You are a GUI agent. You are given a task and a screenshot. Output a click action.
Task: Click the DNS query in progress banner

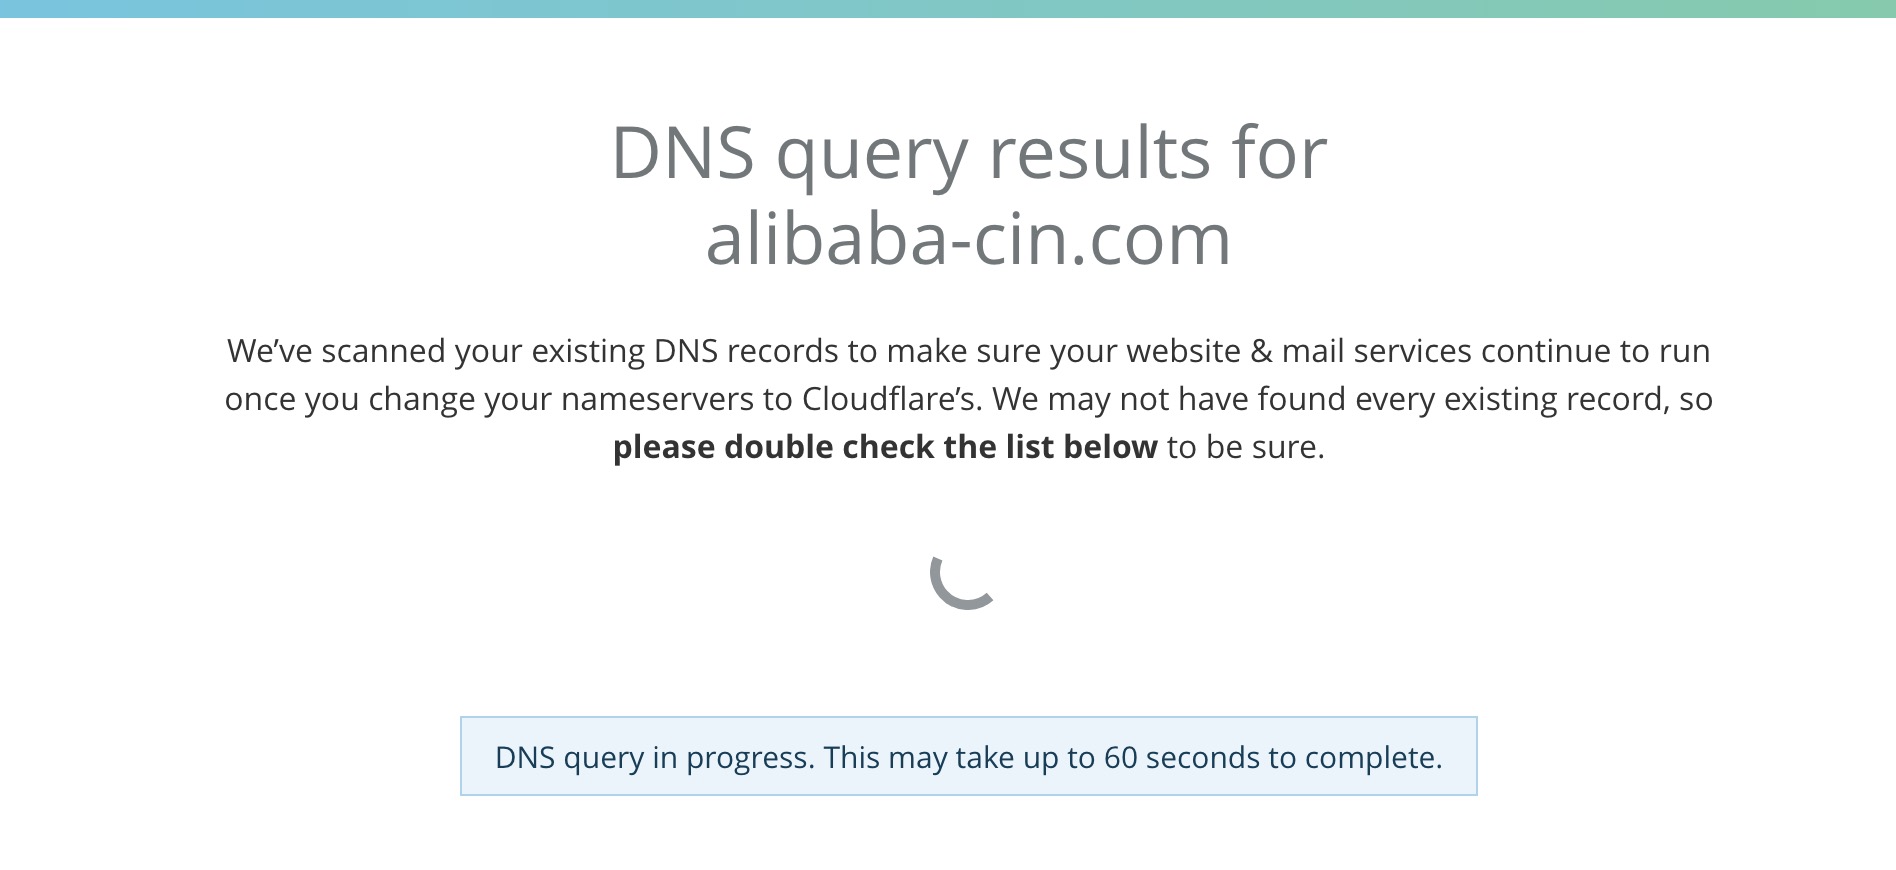coord(968,756)
